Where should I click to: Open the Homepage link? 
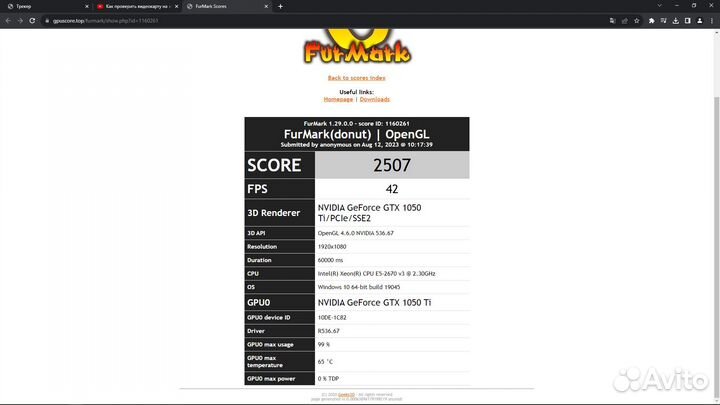(338, 99)
